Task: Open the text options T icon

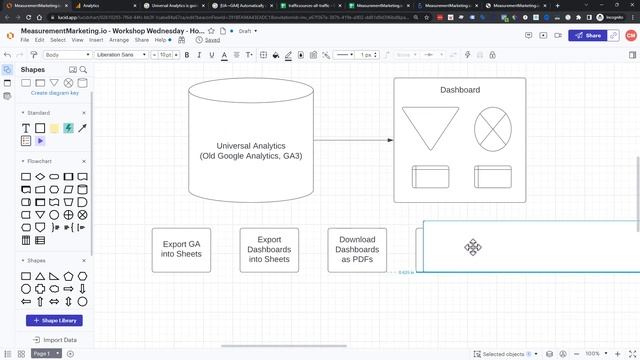Action: tap(249, 55)
